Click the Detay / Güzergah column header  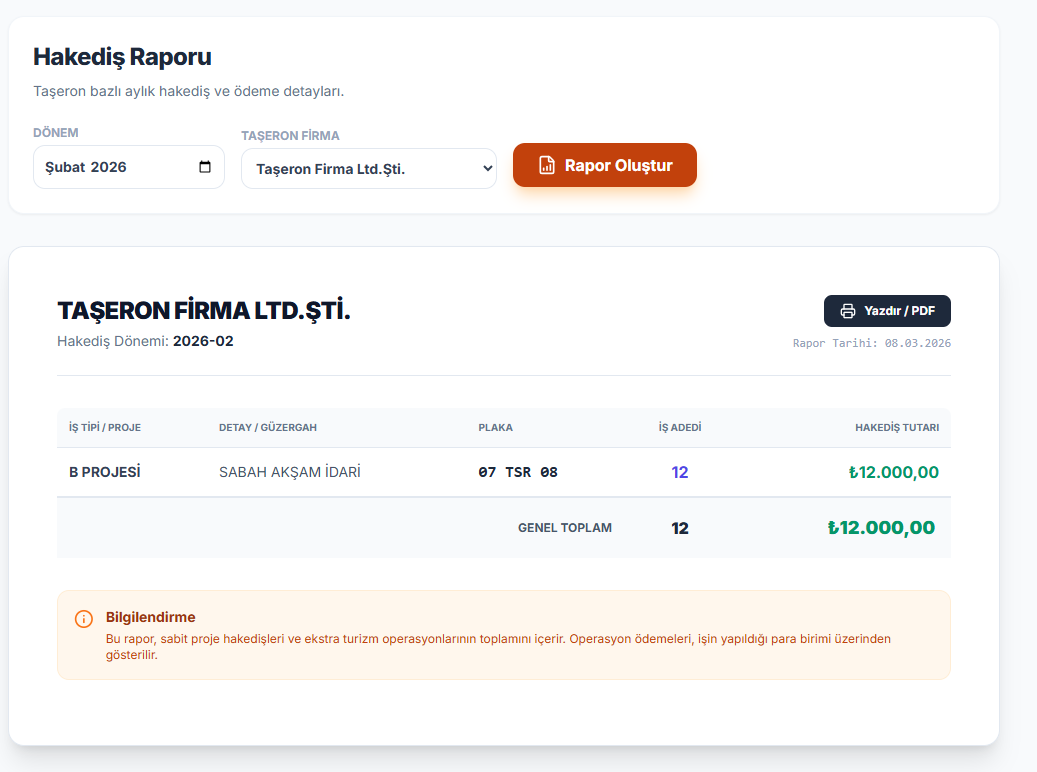coord(268,427)
